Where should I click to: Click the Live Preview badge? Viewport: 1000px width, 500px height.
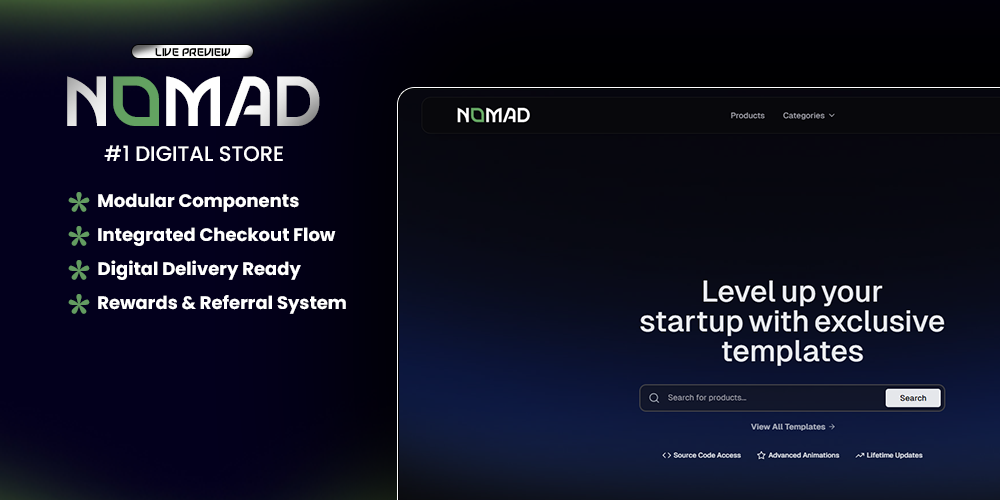(193, 52)
